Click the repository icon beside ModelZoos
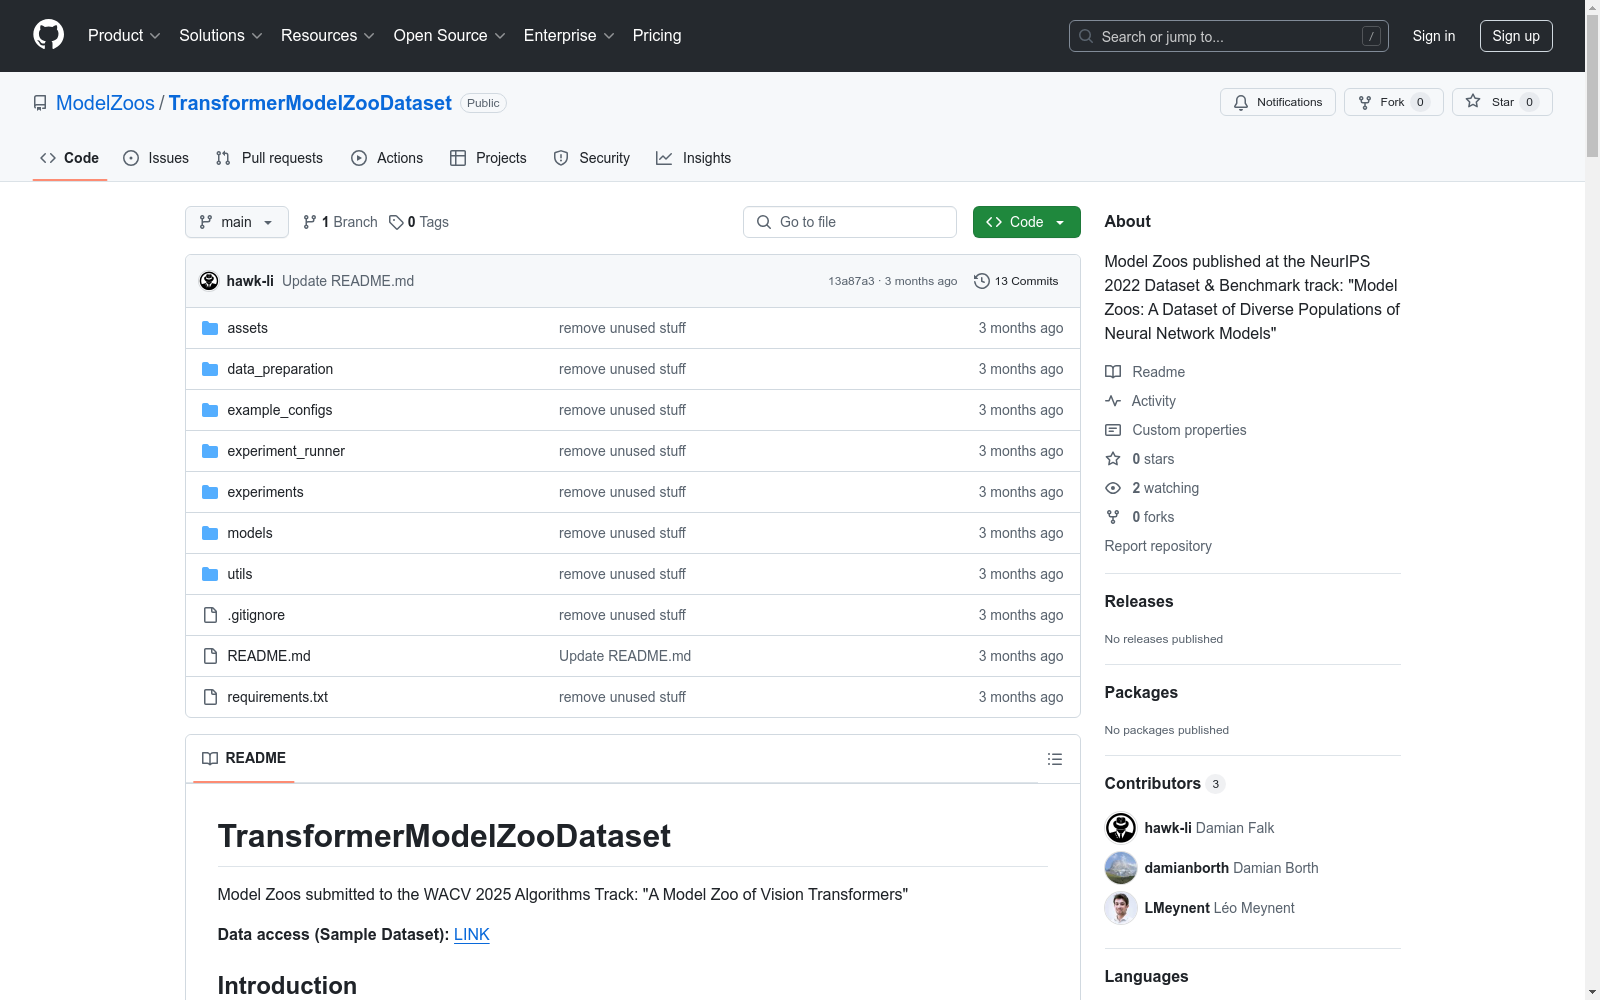 (x=40, y=103)
